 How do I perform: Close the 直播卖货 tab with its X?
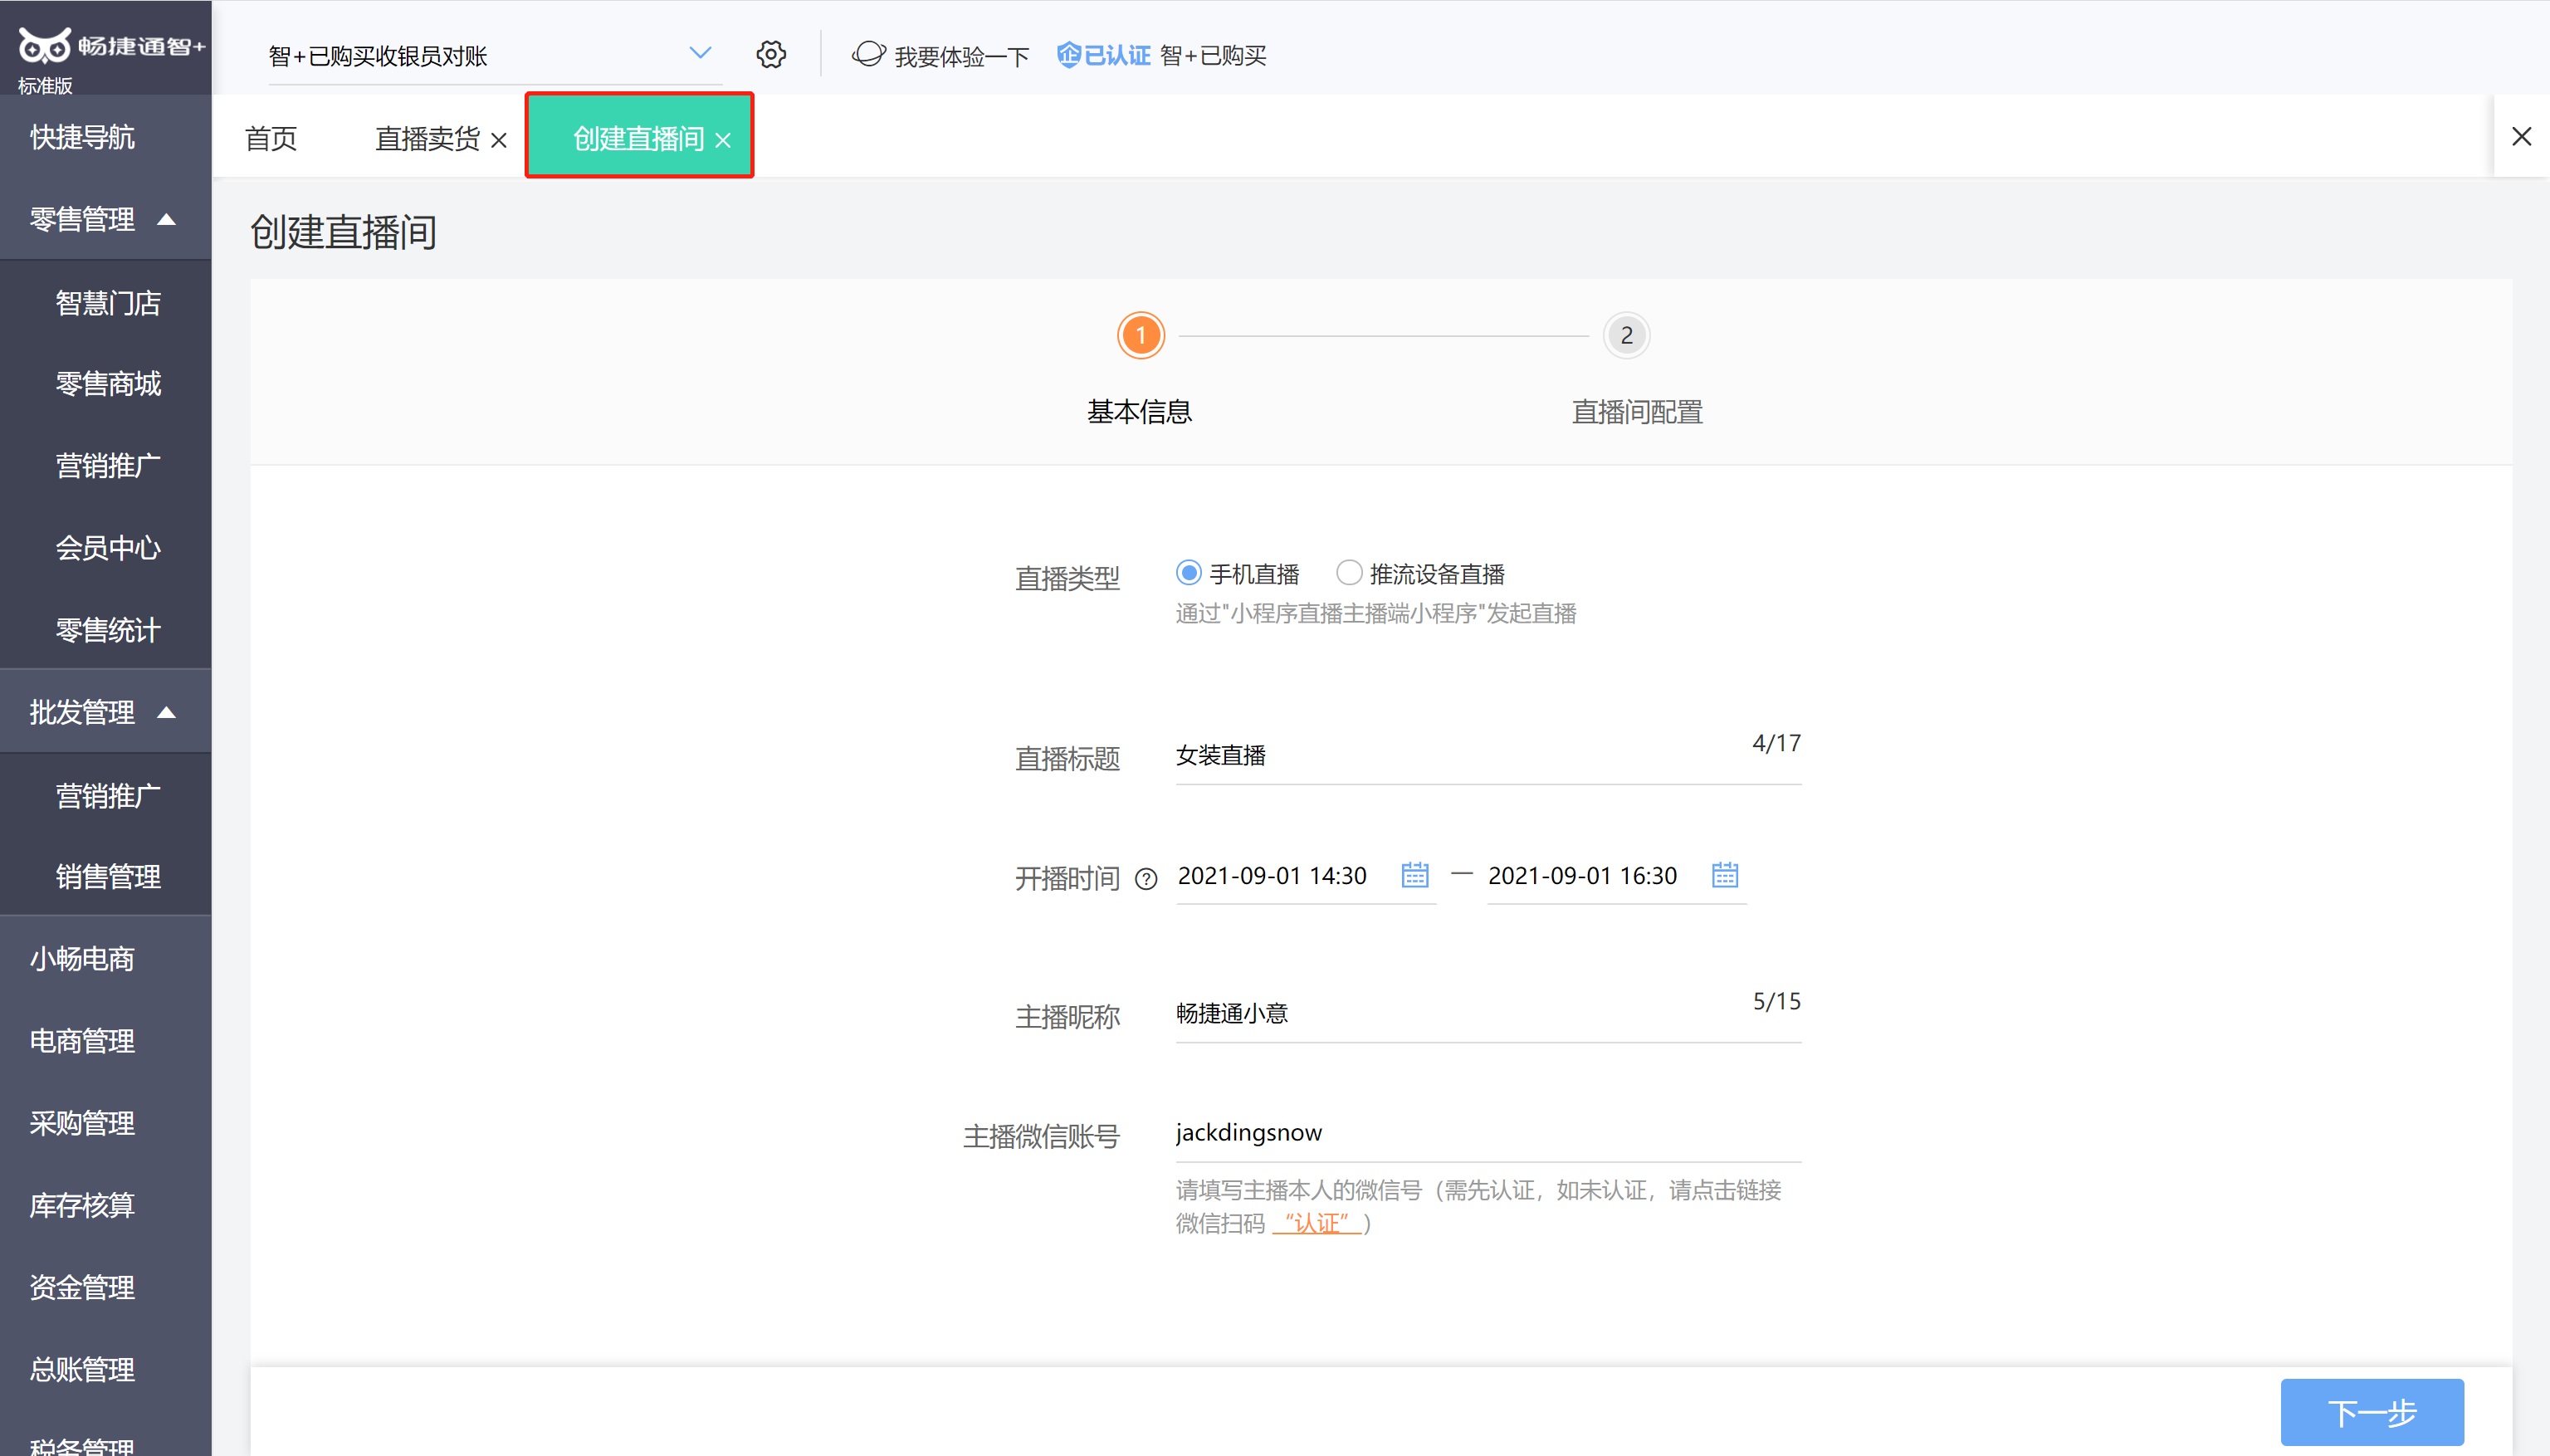pyautogui.click(x=499, y=140)
